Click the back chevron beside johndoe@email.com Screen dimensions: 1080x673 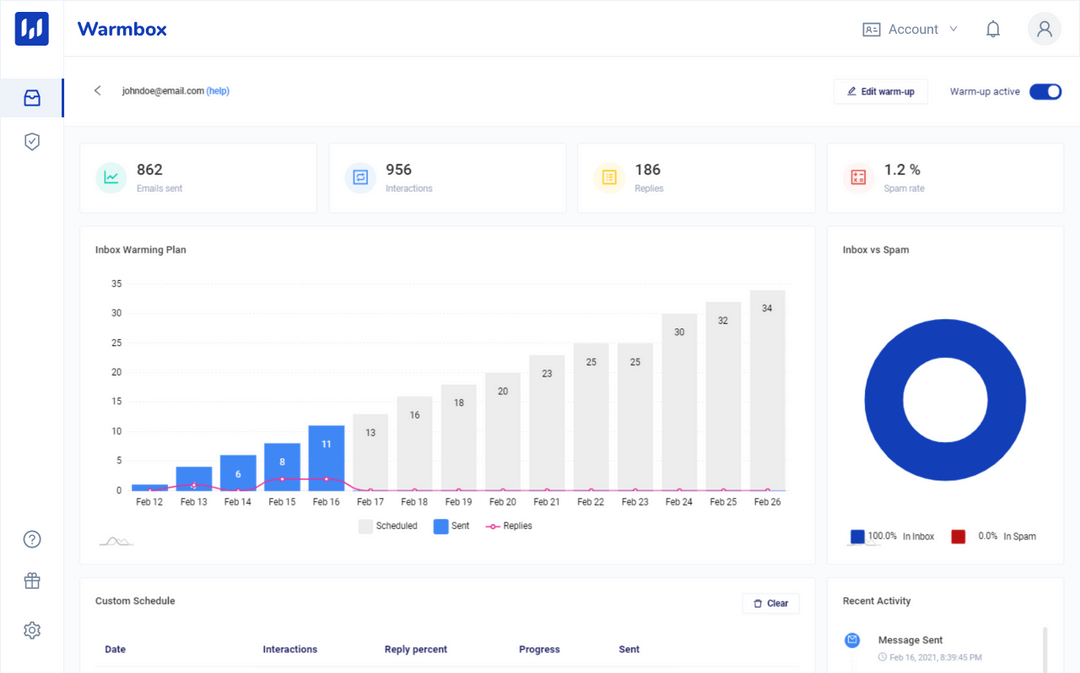(97, 89)
